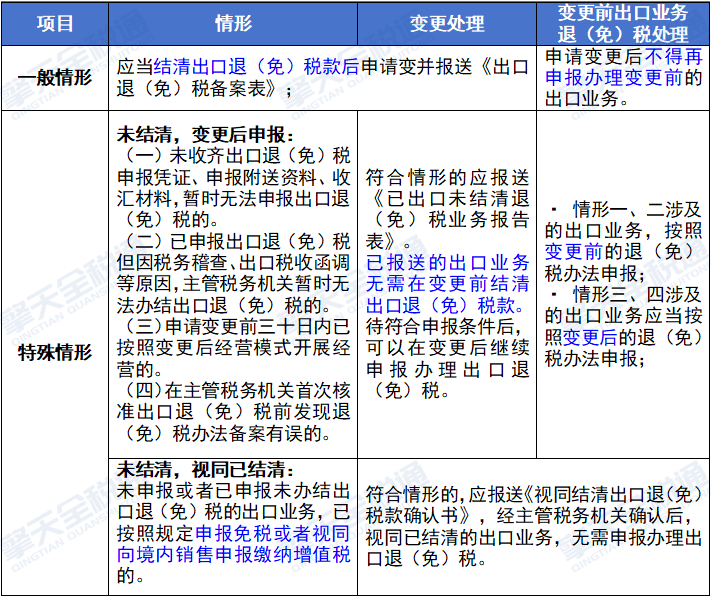Select the row label "一般情形"

tap(55, 78)
